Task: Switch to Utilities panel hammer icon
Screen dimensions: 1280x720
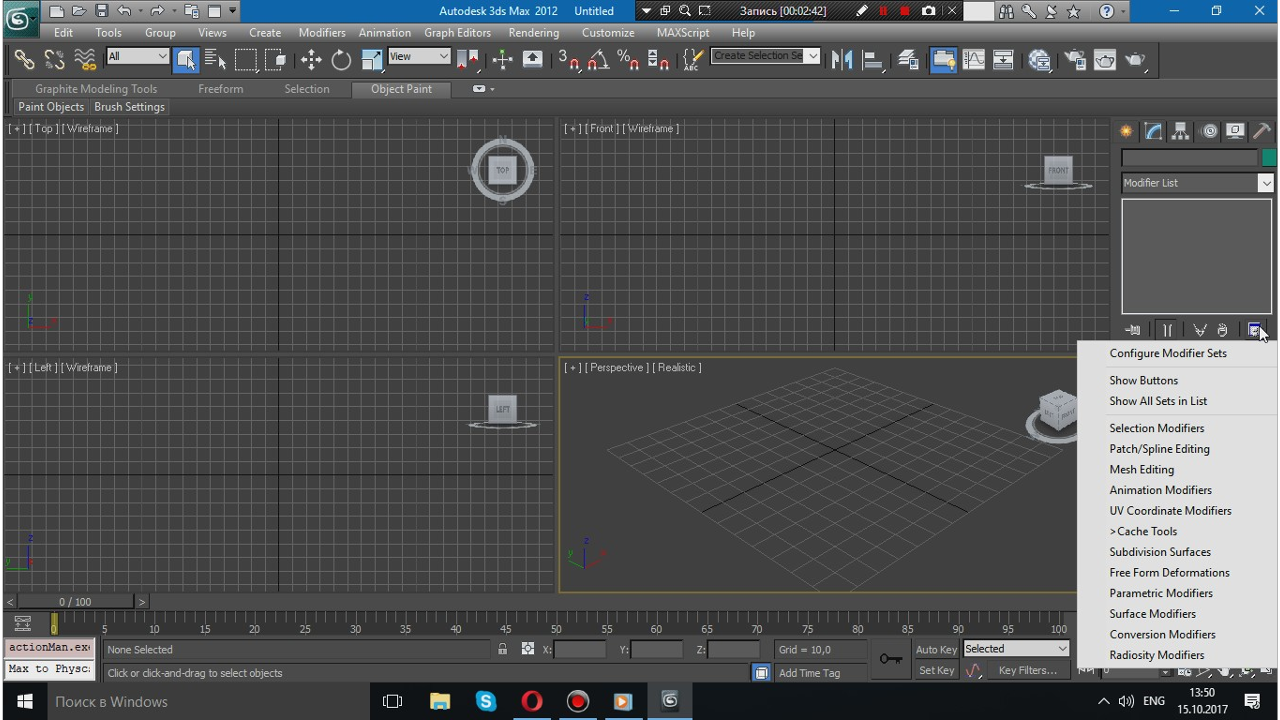Action: [x=1262, y=131]
